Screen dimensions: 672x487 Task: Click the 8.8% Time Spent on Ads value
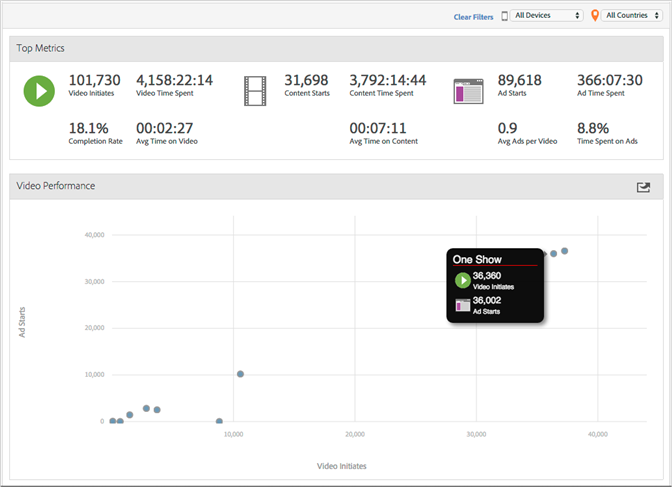click(x=593, y=128)
